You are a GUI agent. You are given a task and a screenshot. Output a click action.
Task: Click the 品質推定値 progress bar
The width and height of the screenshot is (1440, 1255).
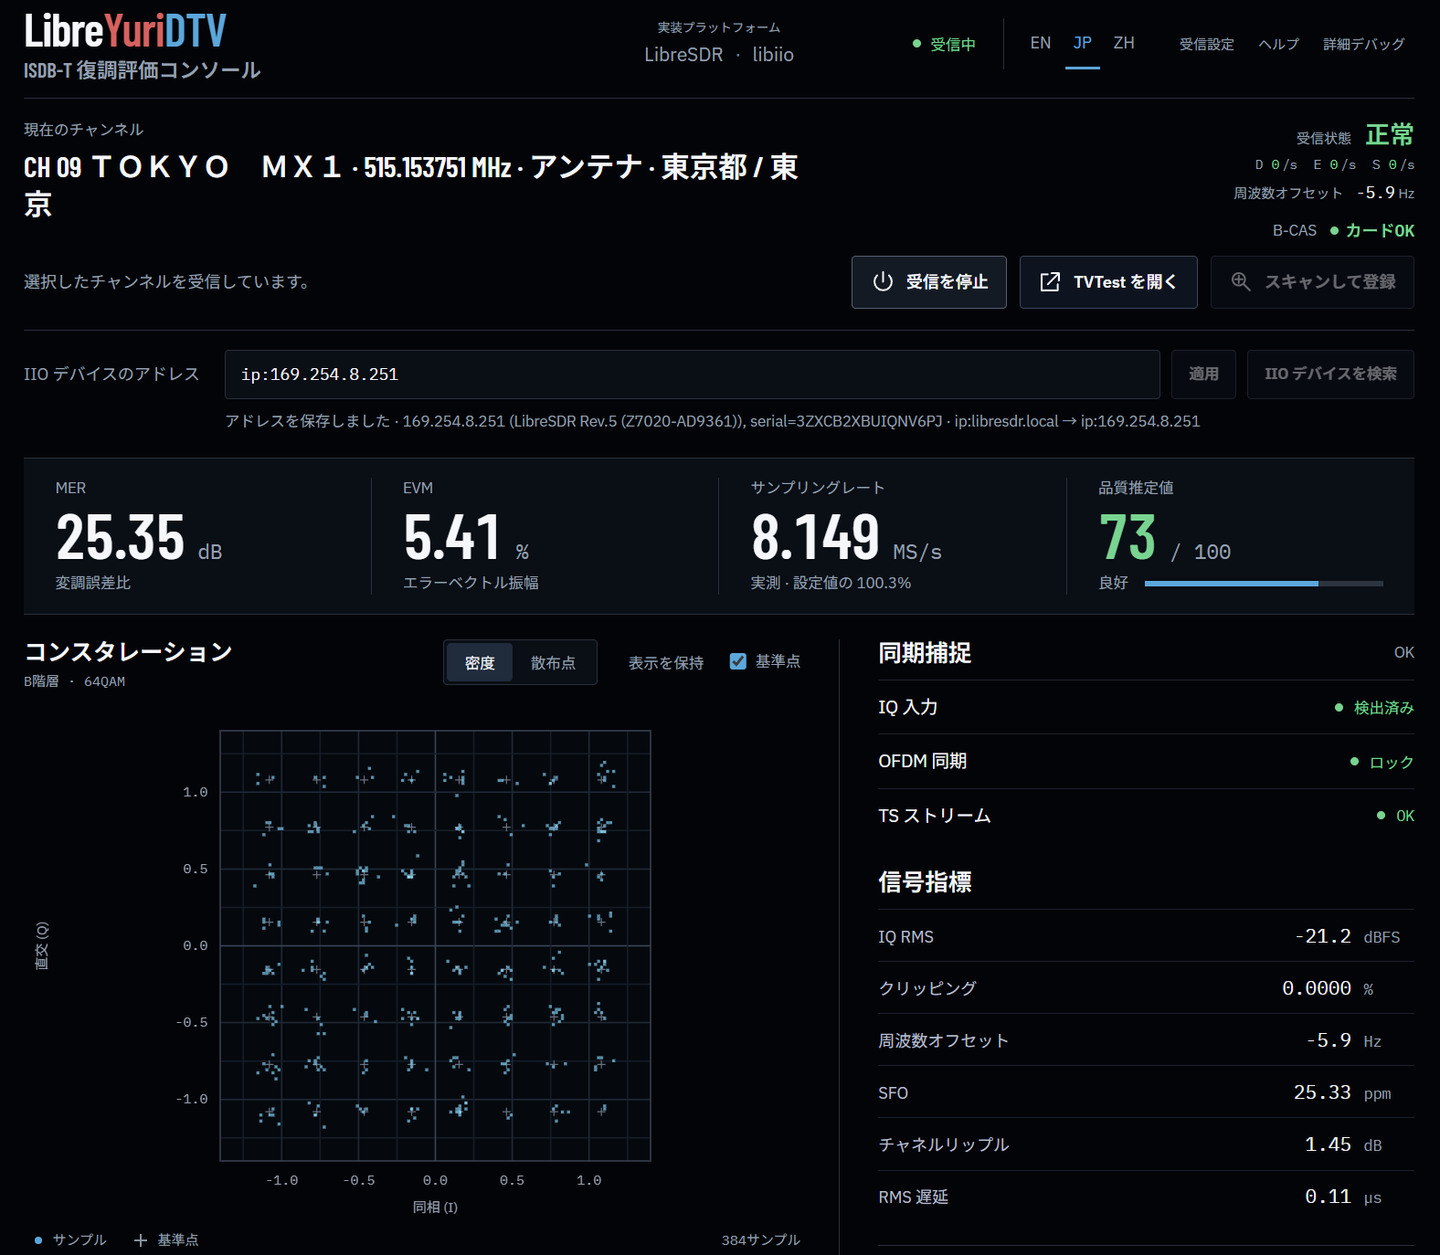coord(1264,583)
